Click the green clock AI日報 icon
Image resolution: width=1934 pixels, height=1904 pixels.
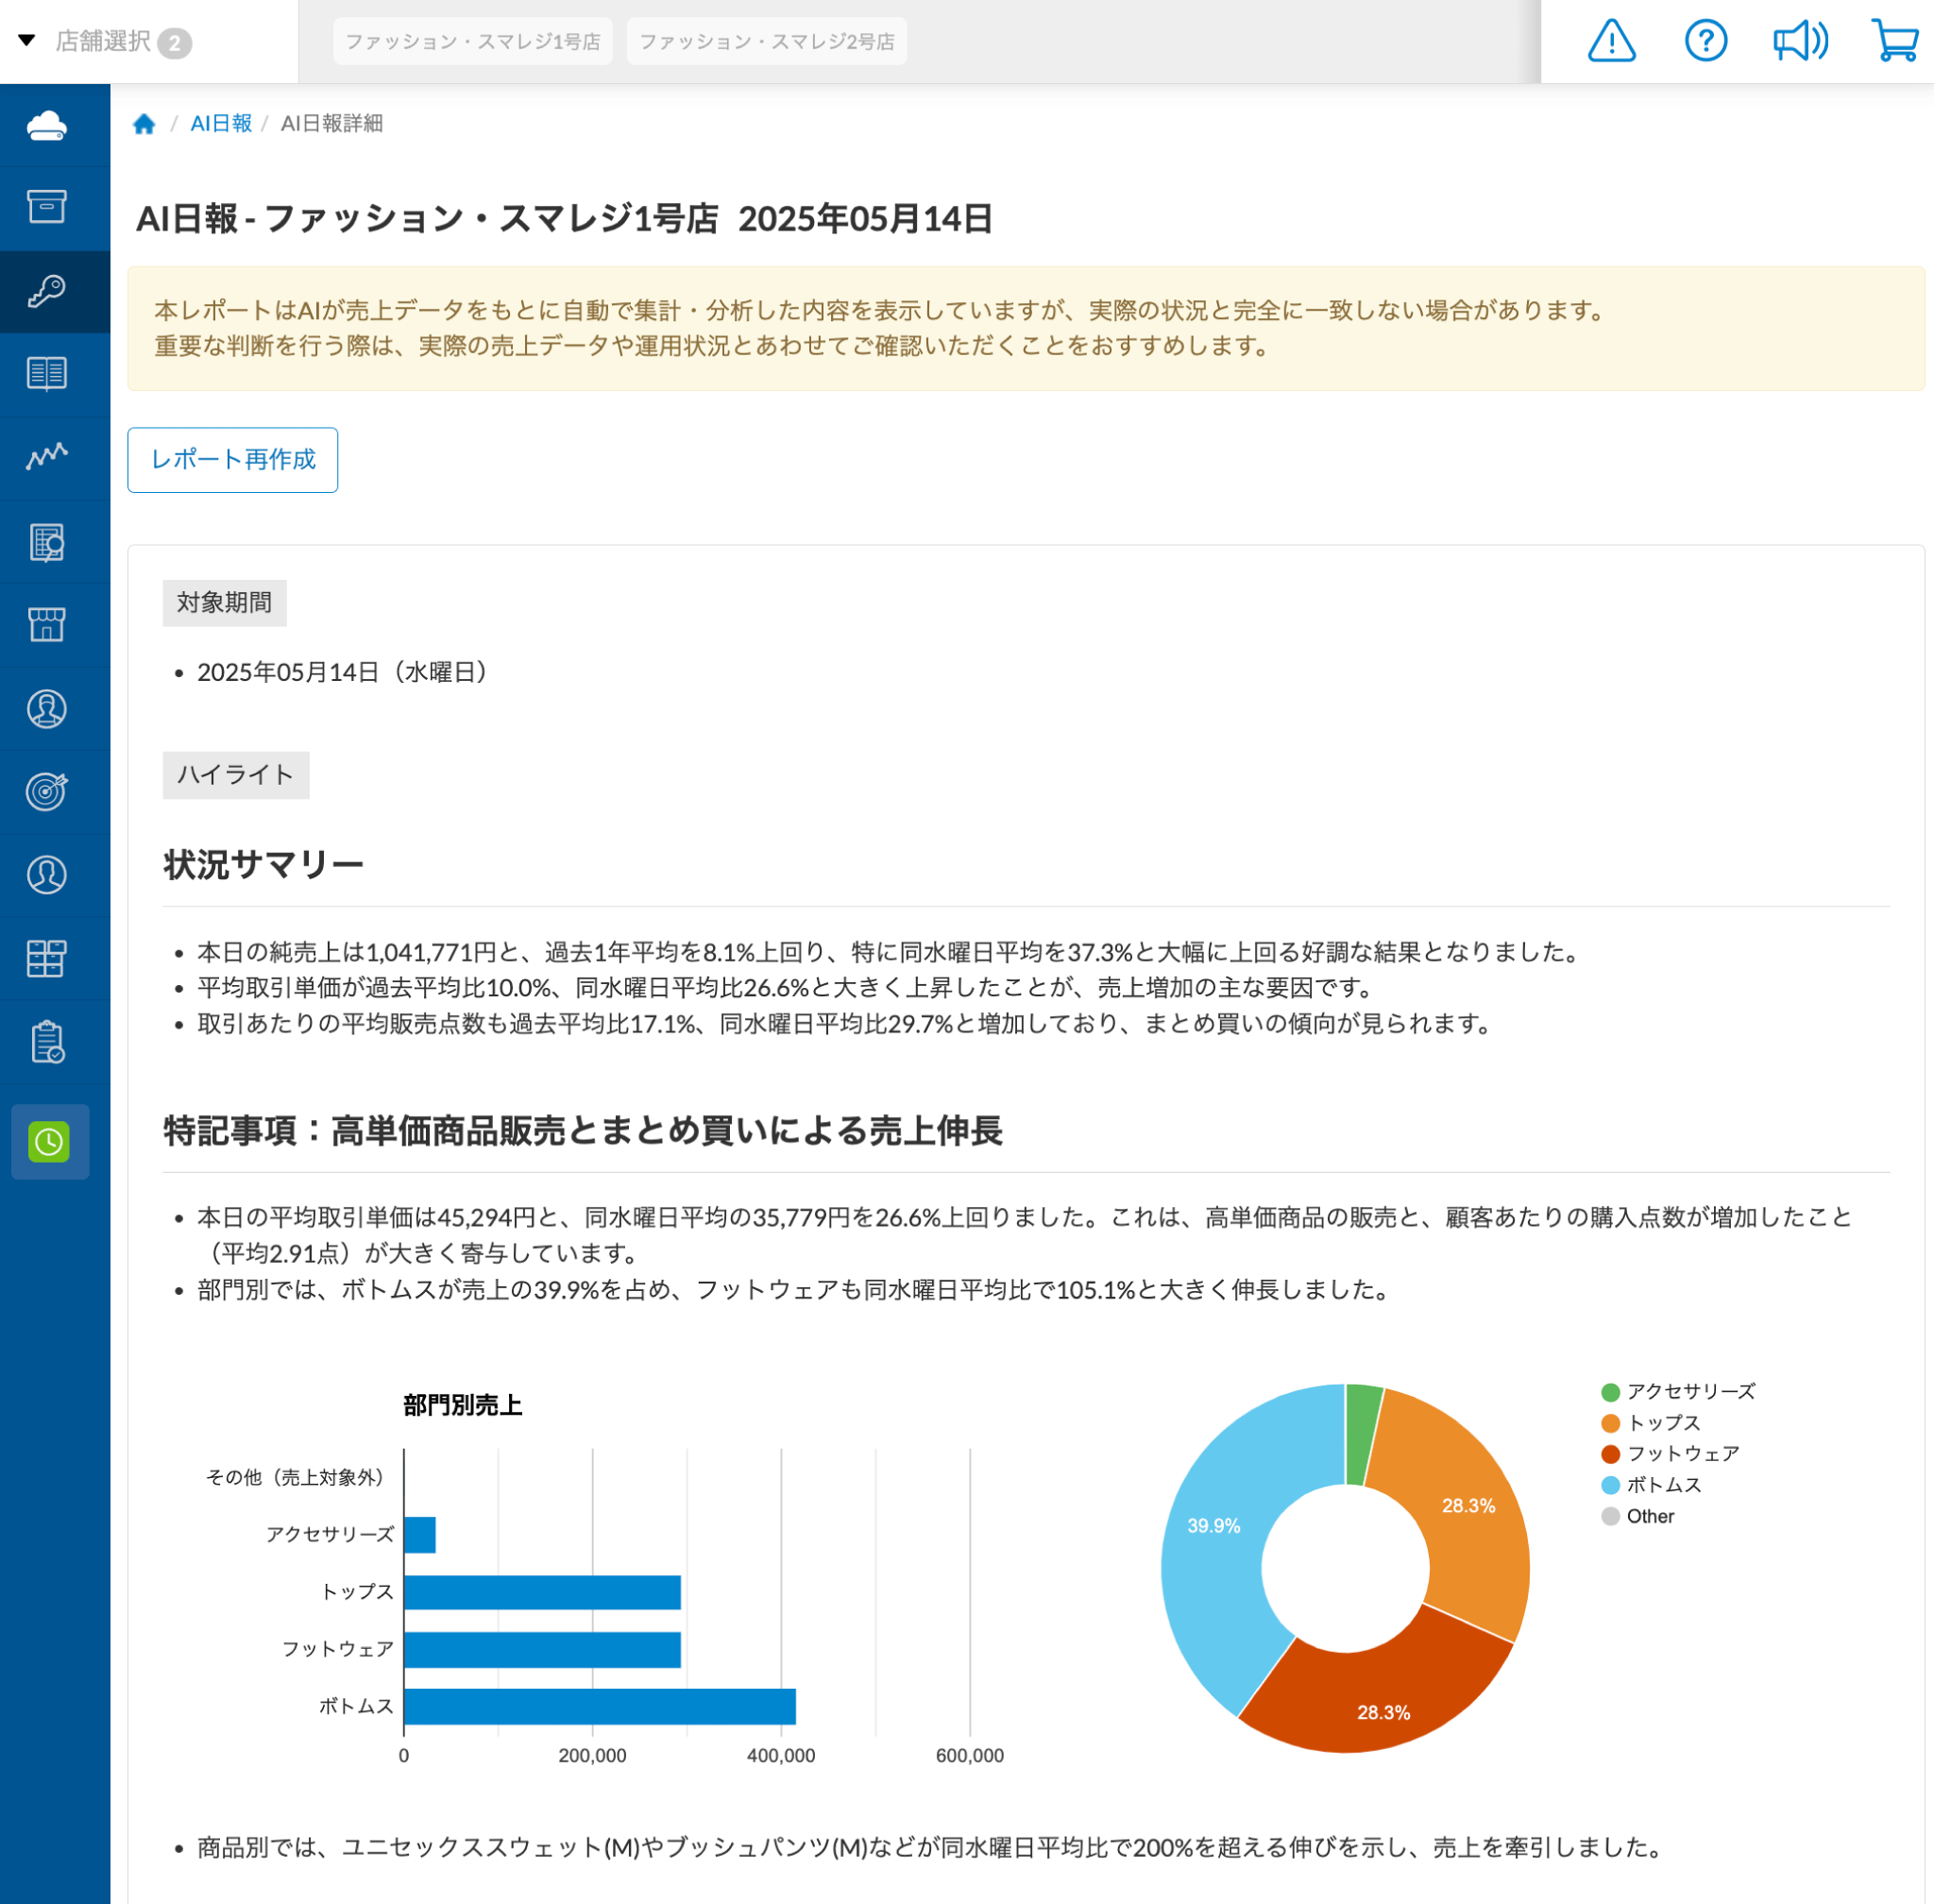pyautogui.click(x=50, y=1143)
